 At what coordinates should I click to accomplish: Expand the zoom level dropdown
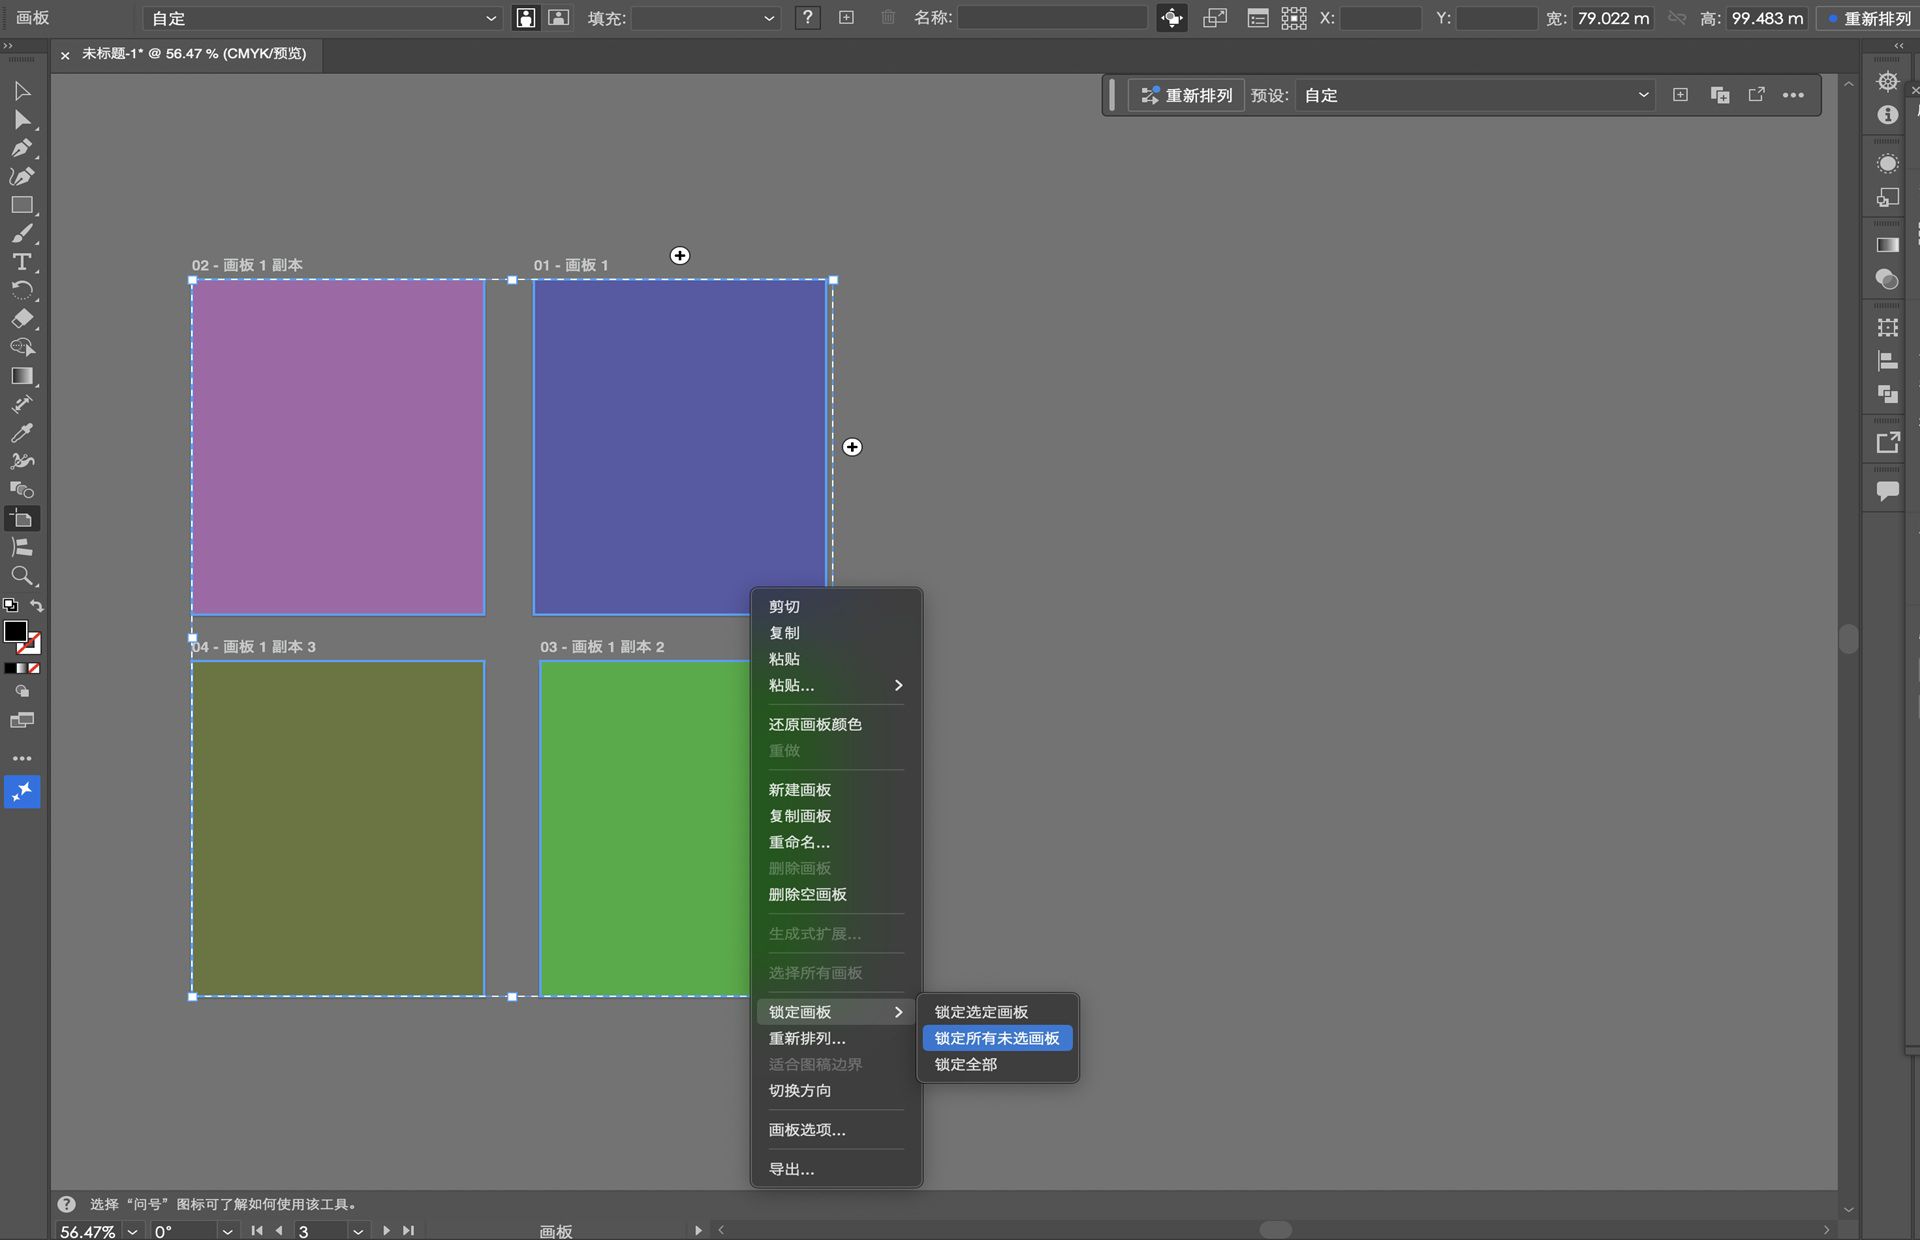pyautogui.click(x=132, y=1231)
